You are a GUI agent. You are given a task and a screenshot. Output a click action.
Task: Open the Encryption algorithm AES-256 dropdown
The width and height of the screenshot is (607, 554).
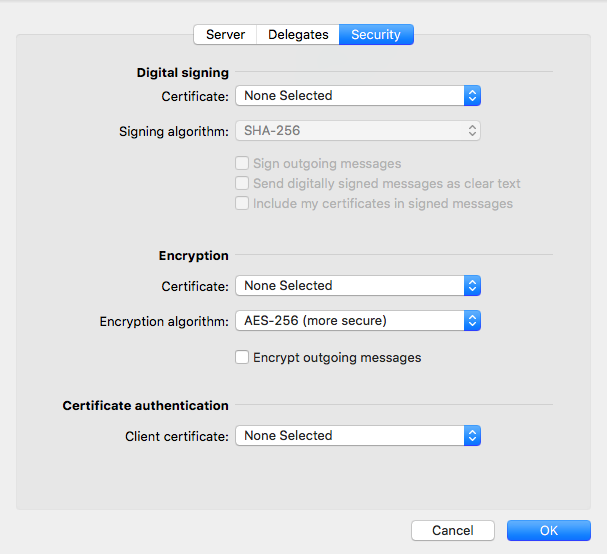click(358, 321)
